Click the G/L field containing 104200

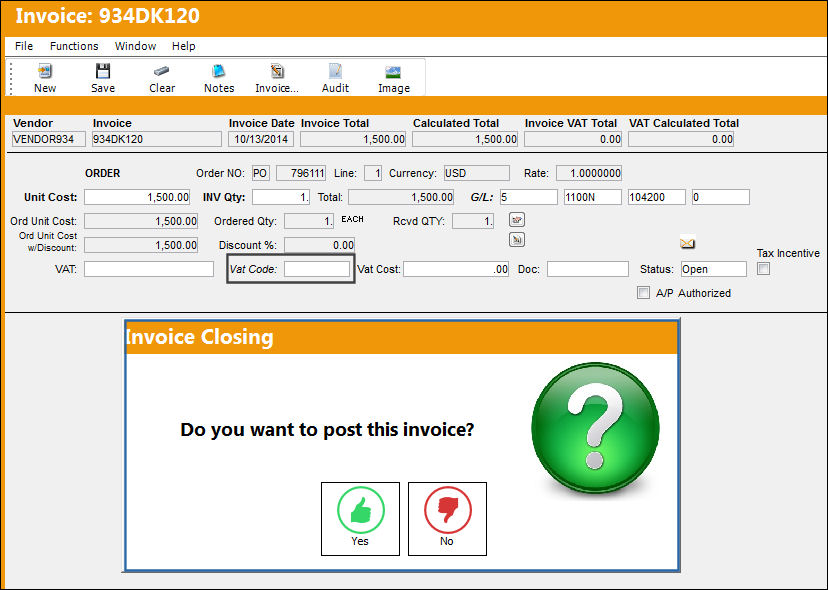coord(656,197)
